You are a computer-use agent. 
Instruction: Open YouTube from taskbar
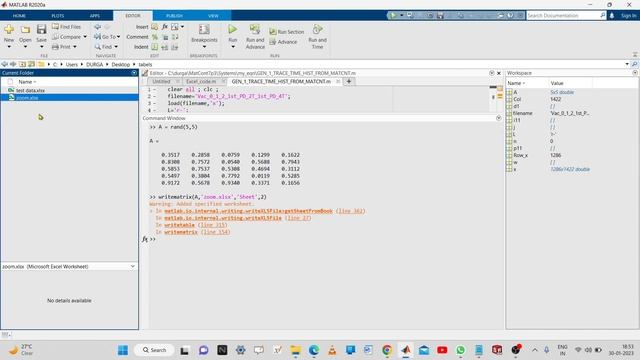tap(442, 350)
